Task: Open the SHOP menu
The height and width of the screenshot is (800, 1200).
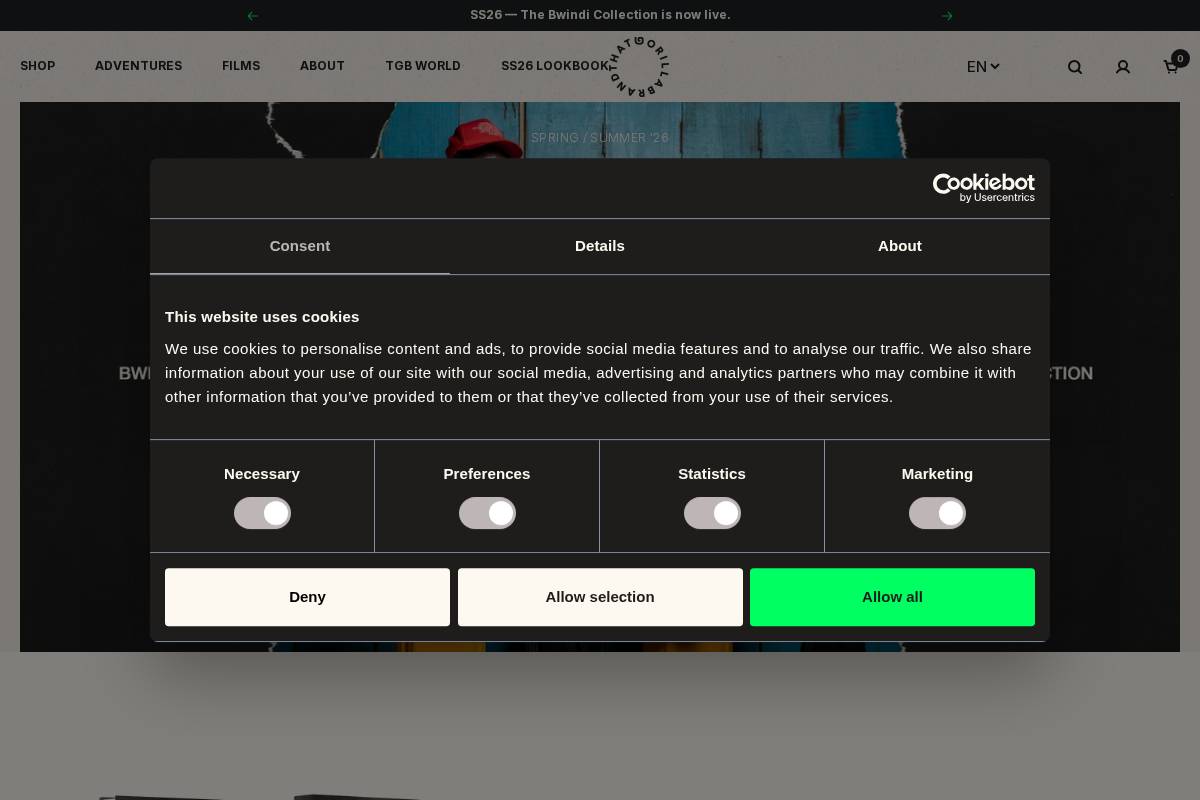Action: pyautogui.click(x=38, y=66)
